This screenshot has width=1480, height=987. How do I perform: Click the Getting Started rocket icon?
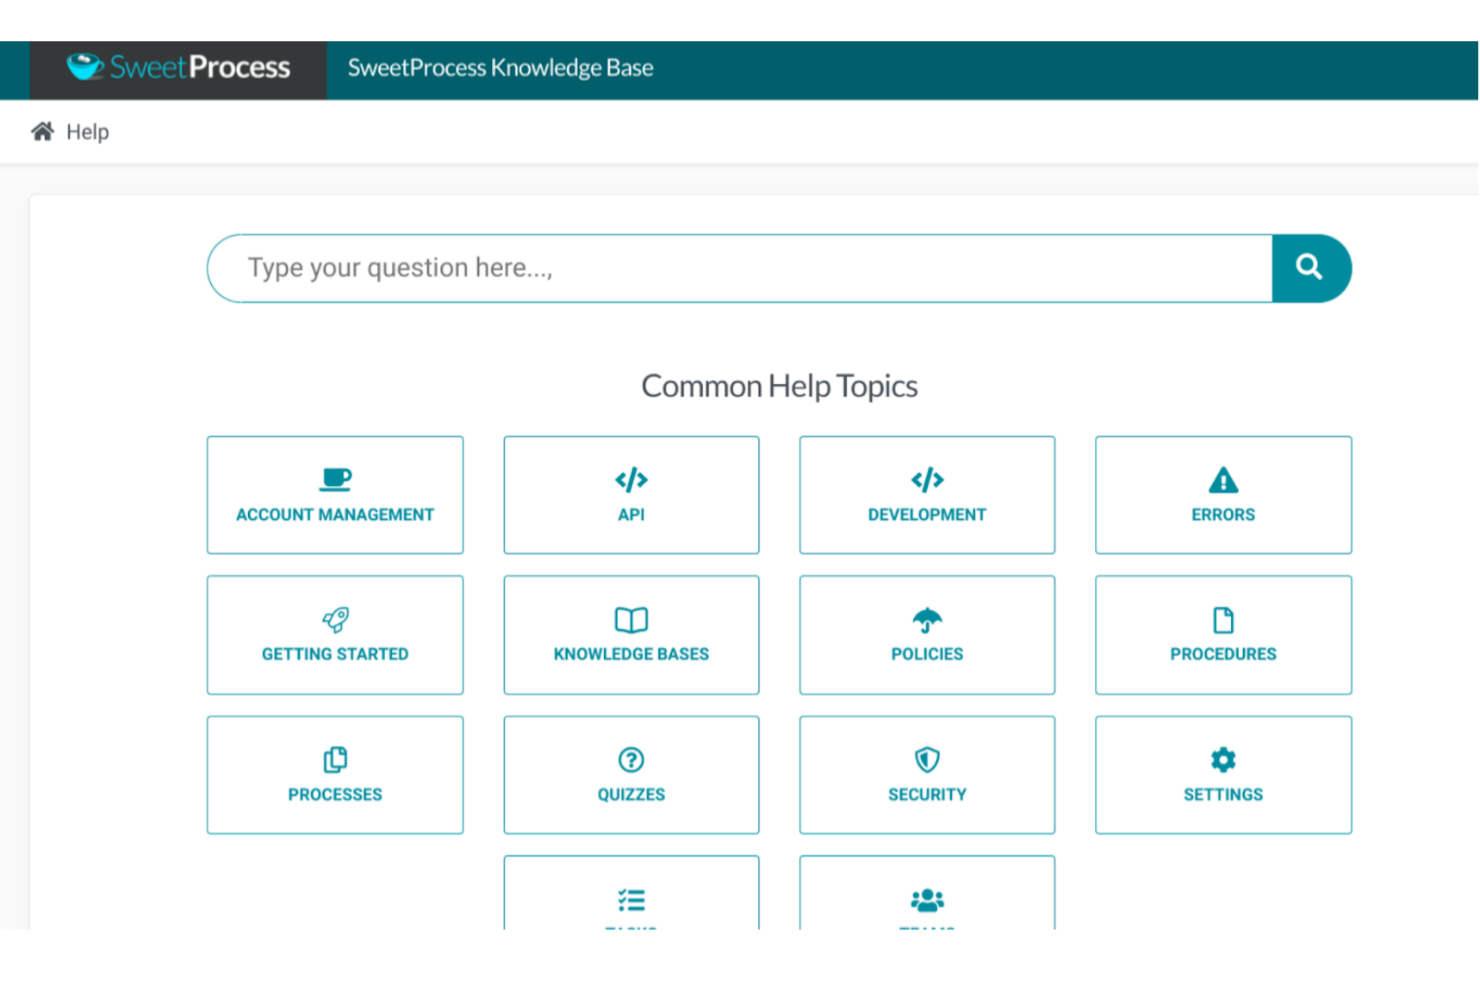pos(335,619)
